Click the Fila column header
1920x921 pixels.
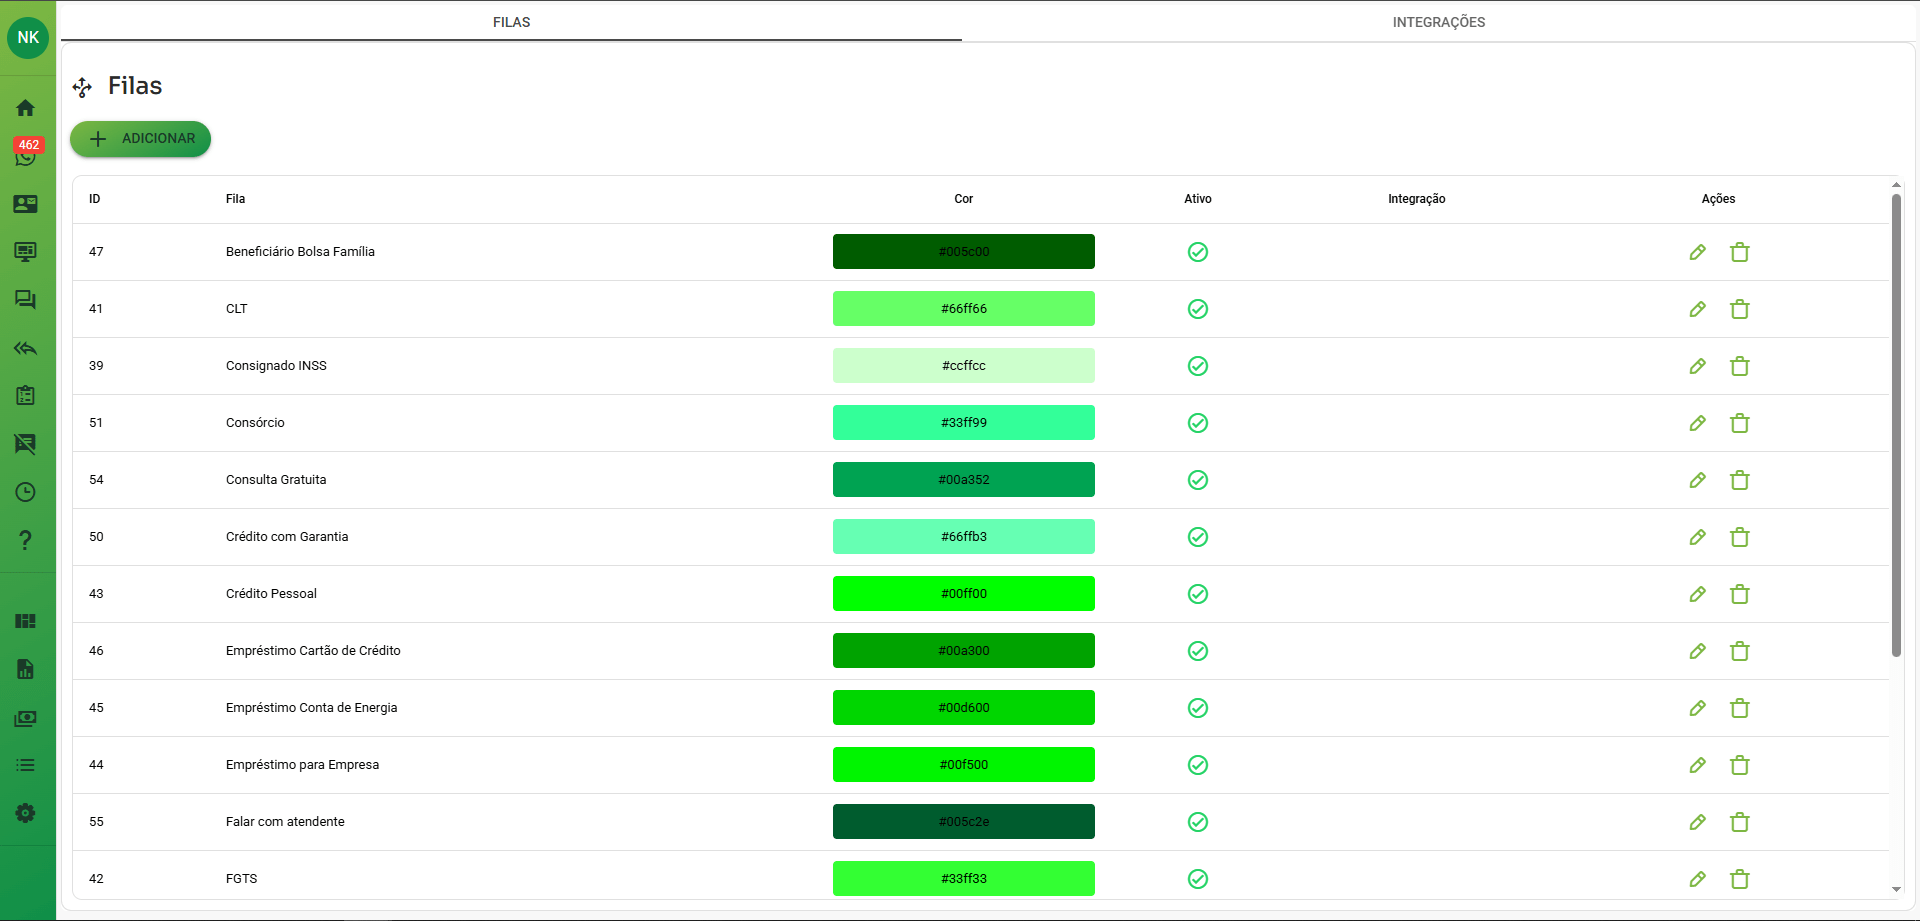(x=235, y=199)
